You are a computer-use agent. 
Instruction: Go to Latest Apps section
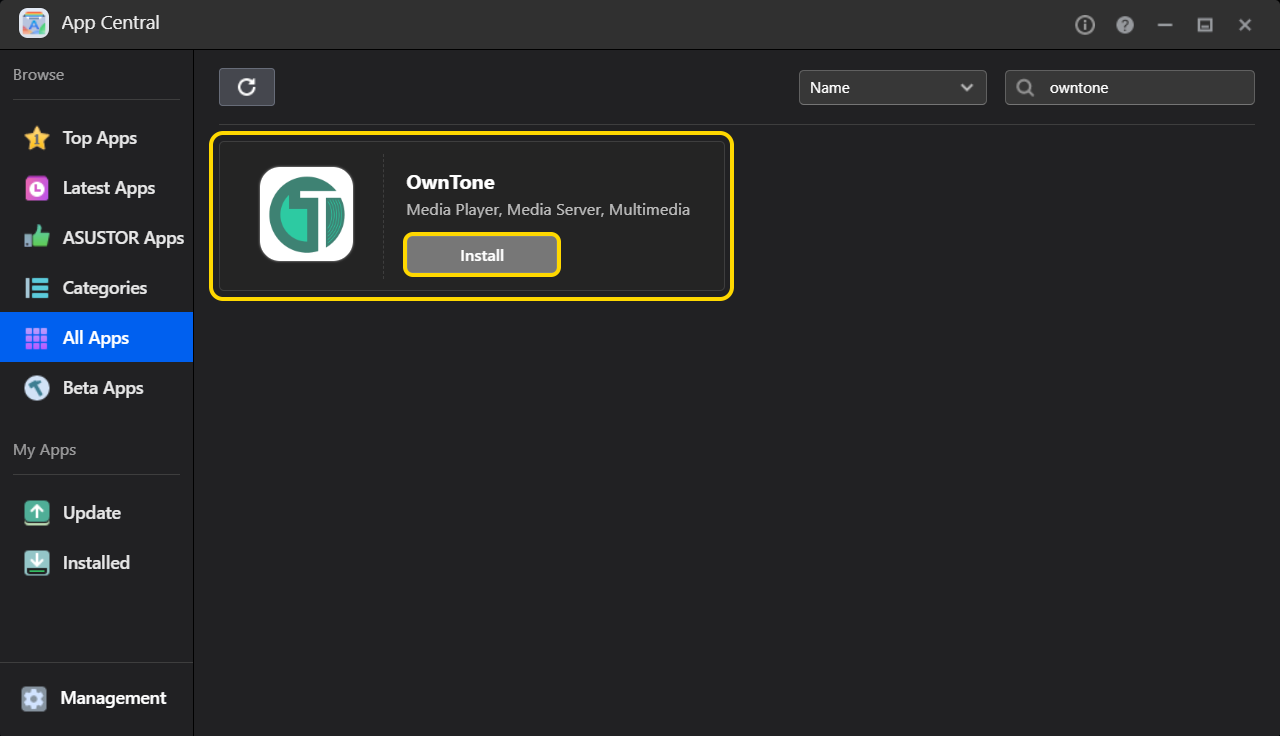(97, 188)
